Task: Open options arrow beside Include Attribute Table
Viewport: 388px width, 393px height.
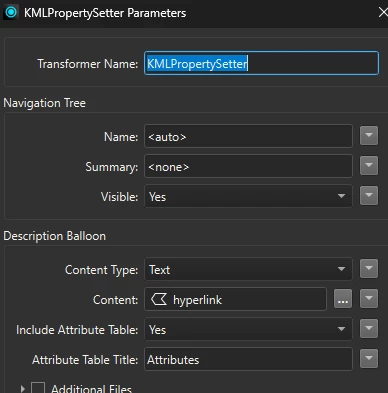Action: 369,329
